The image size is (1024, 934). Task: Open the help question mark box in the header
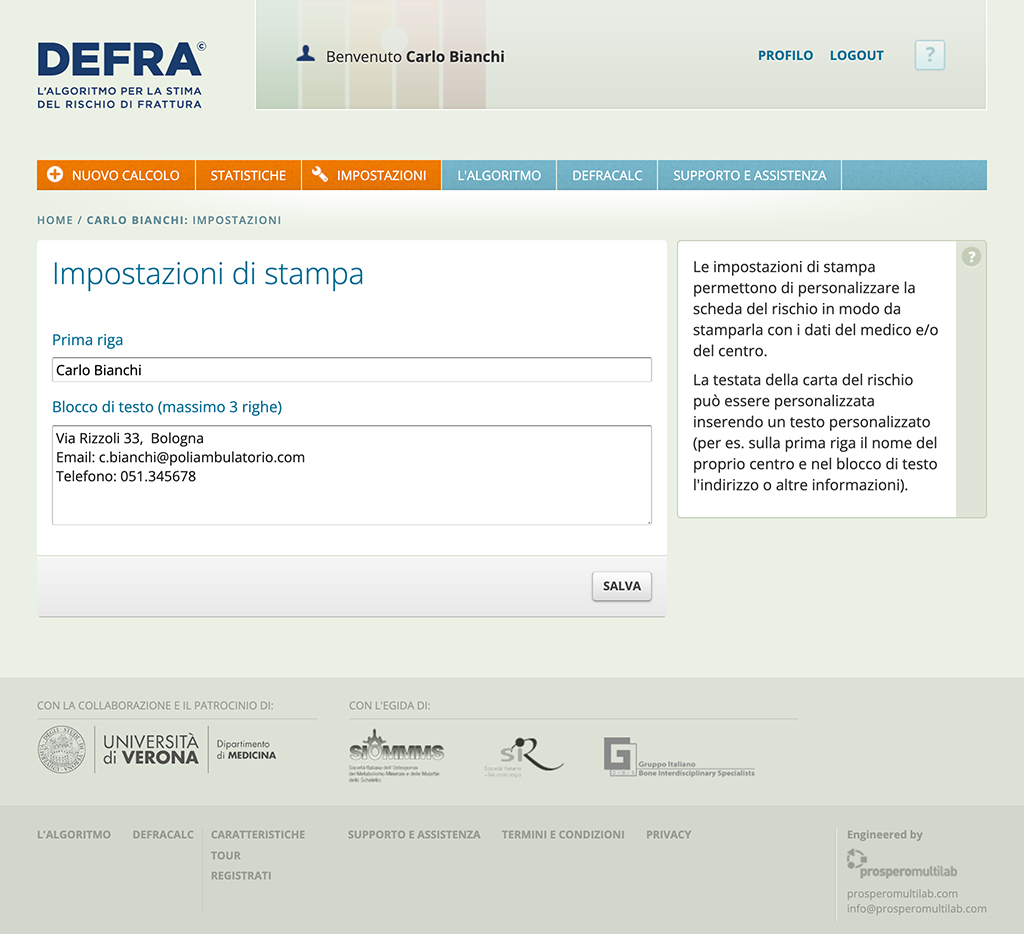click(x=929, y=55)
